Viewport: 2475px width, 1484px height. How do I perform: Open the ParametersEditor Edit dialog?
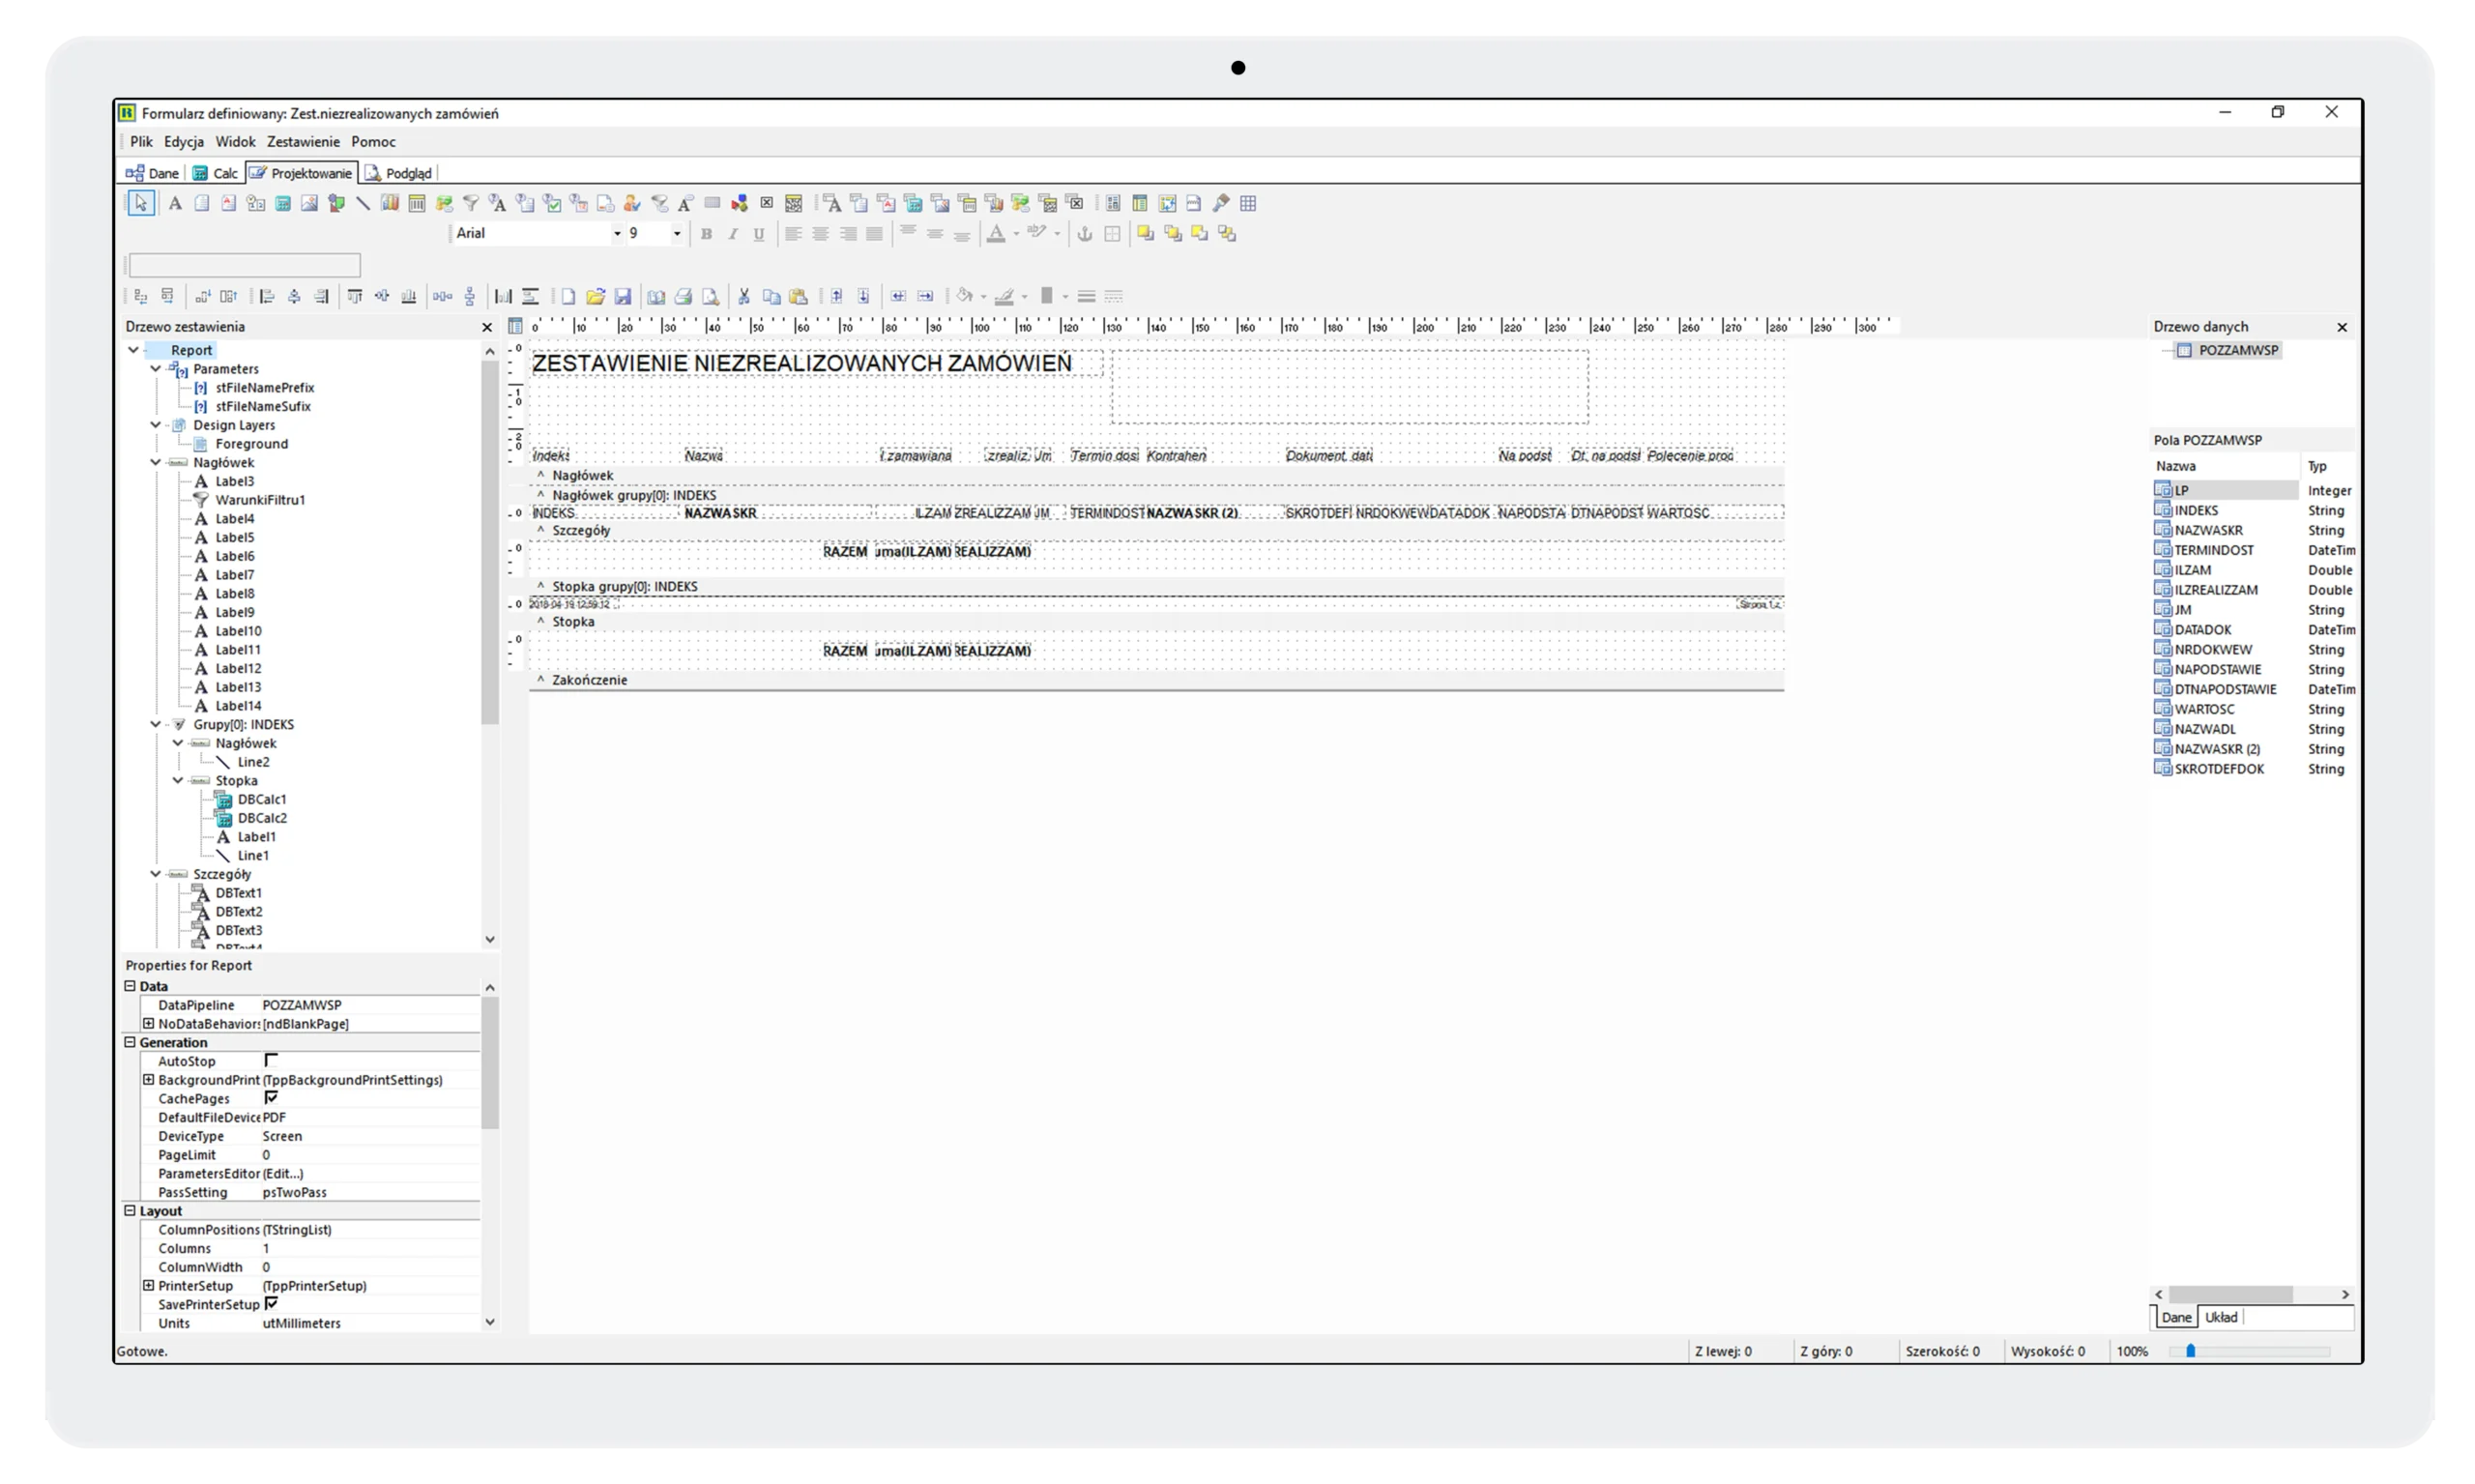click(281, 1173)
